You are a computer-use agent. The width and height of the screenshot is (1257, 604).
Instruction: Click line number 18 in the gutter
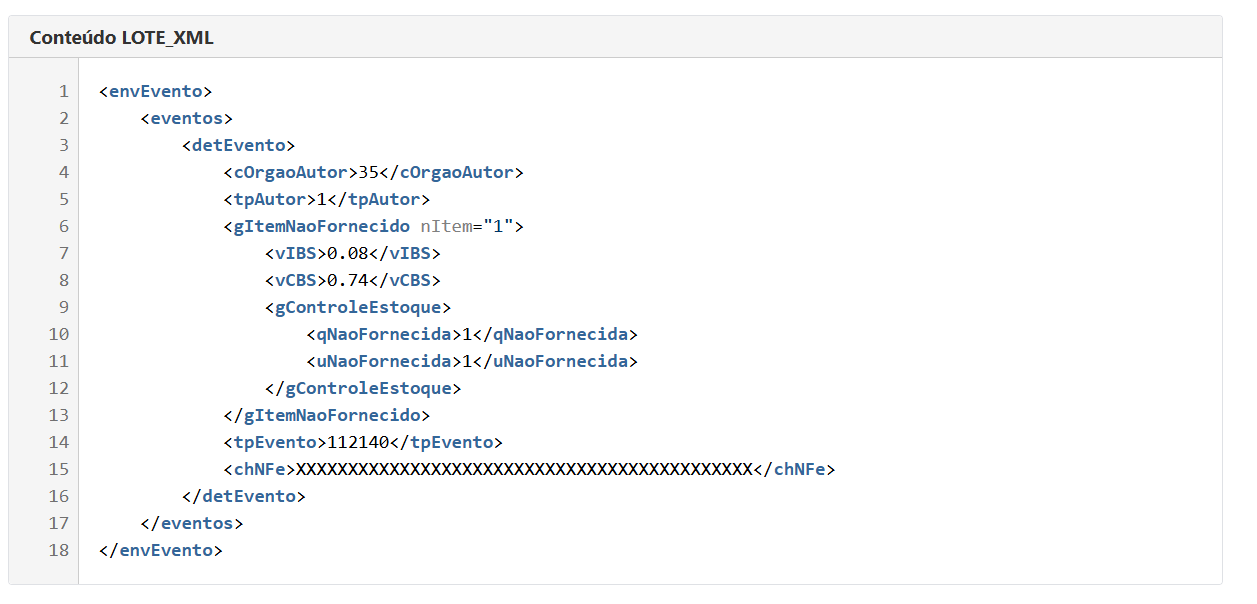58,550
